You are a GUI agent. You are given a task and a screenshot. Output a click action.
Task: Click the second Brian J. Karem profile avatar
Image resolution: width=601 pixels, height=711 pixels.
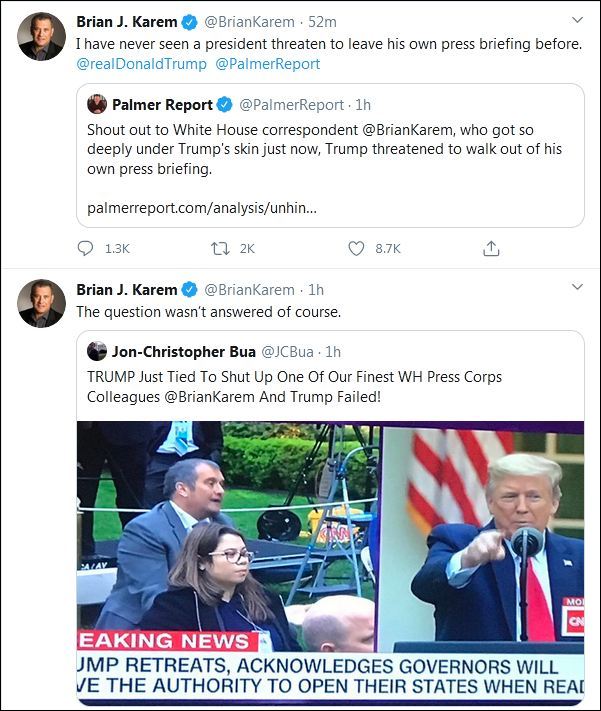(41, 303)
